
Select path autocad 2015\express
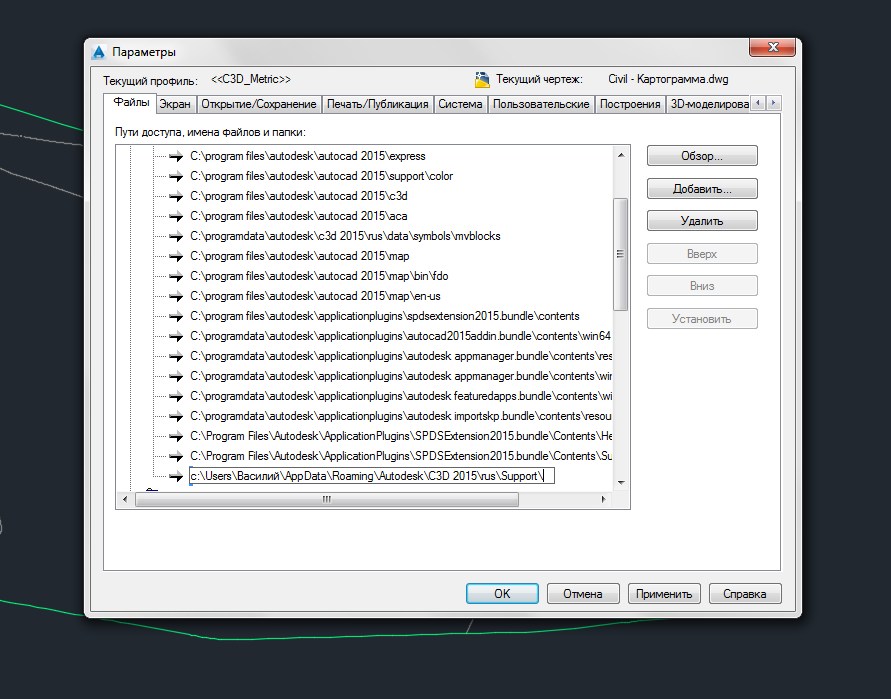(x=308, y=156)
